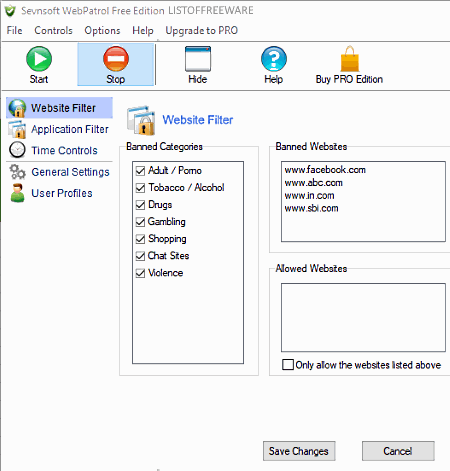Image resolution: width=450 pixels, height=471 pixels.
Task: Click inside the empty Allowed Websites box
Action: 363,317
